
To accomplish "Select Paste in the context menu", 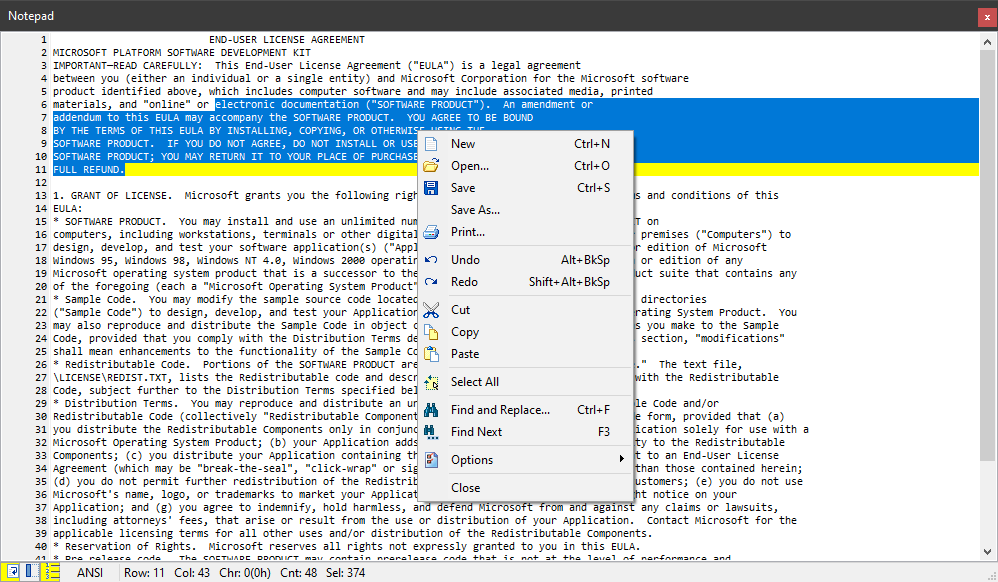I will click(525, 354).
